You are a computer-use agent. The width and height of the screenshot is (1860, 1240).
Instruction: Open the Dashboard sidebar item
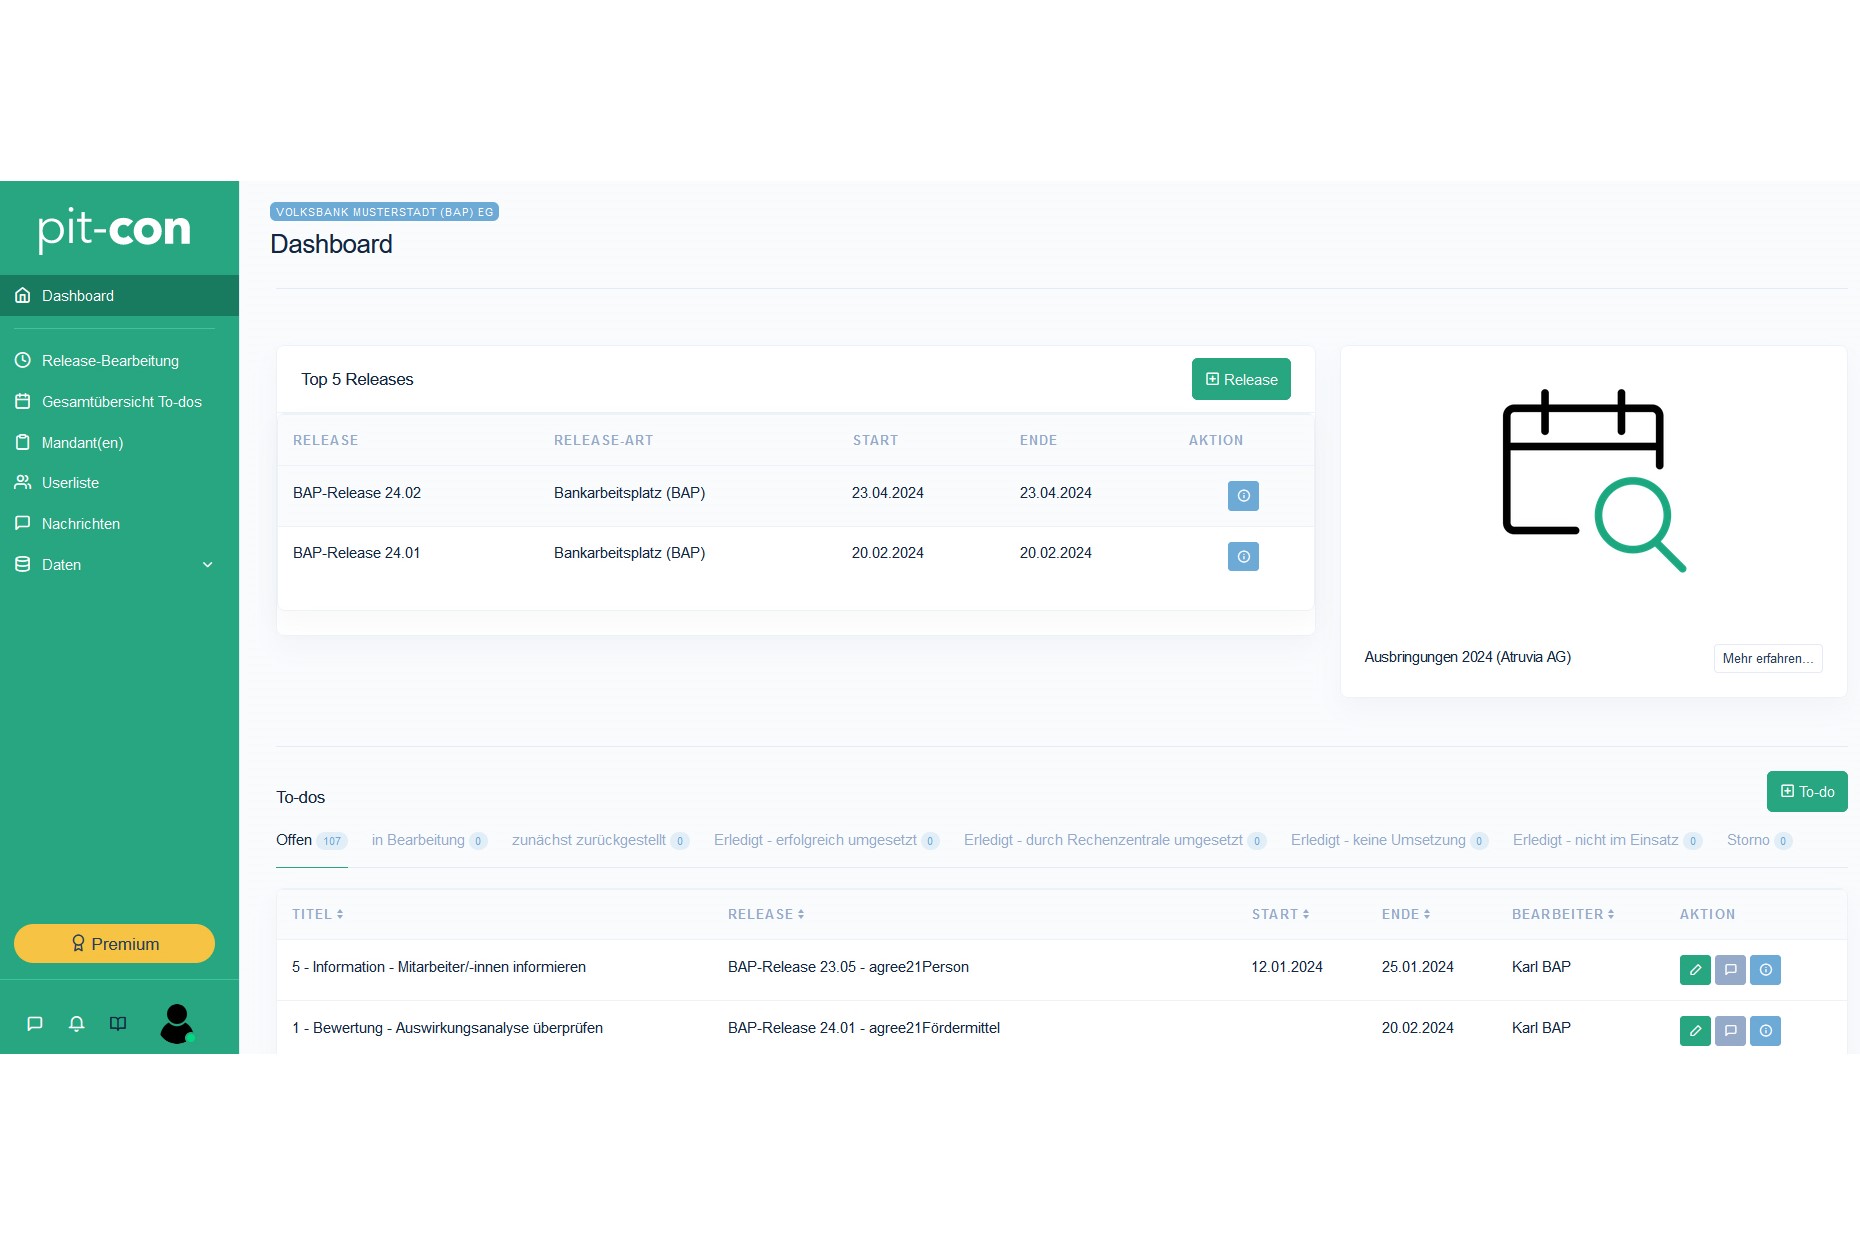119,295
